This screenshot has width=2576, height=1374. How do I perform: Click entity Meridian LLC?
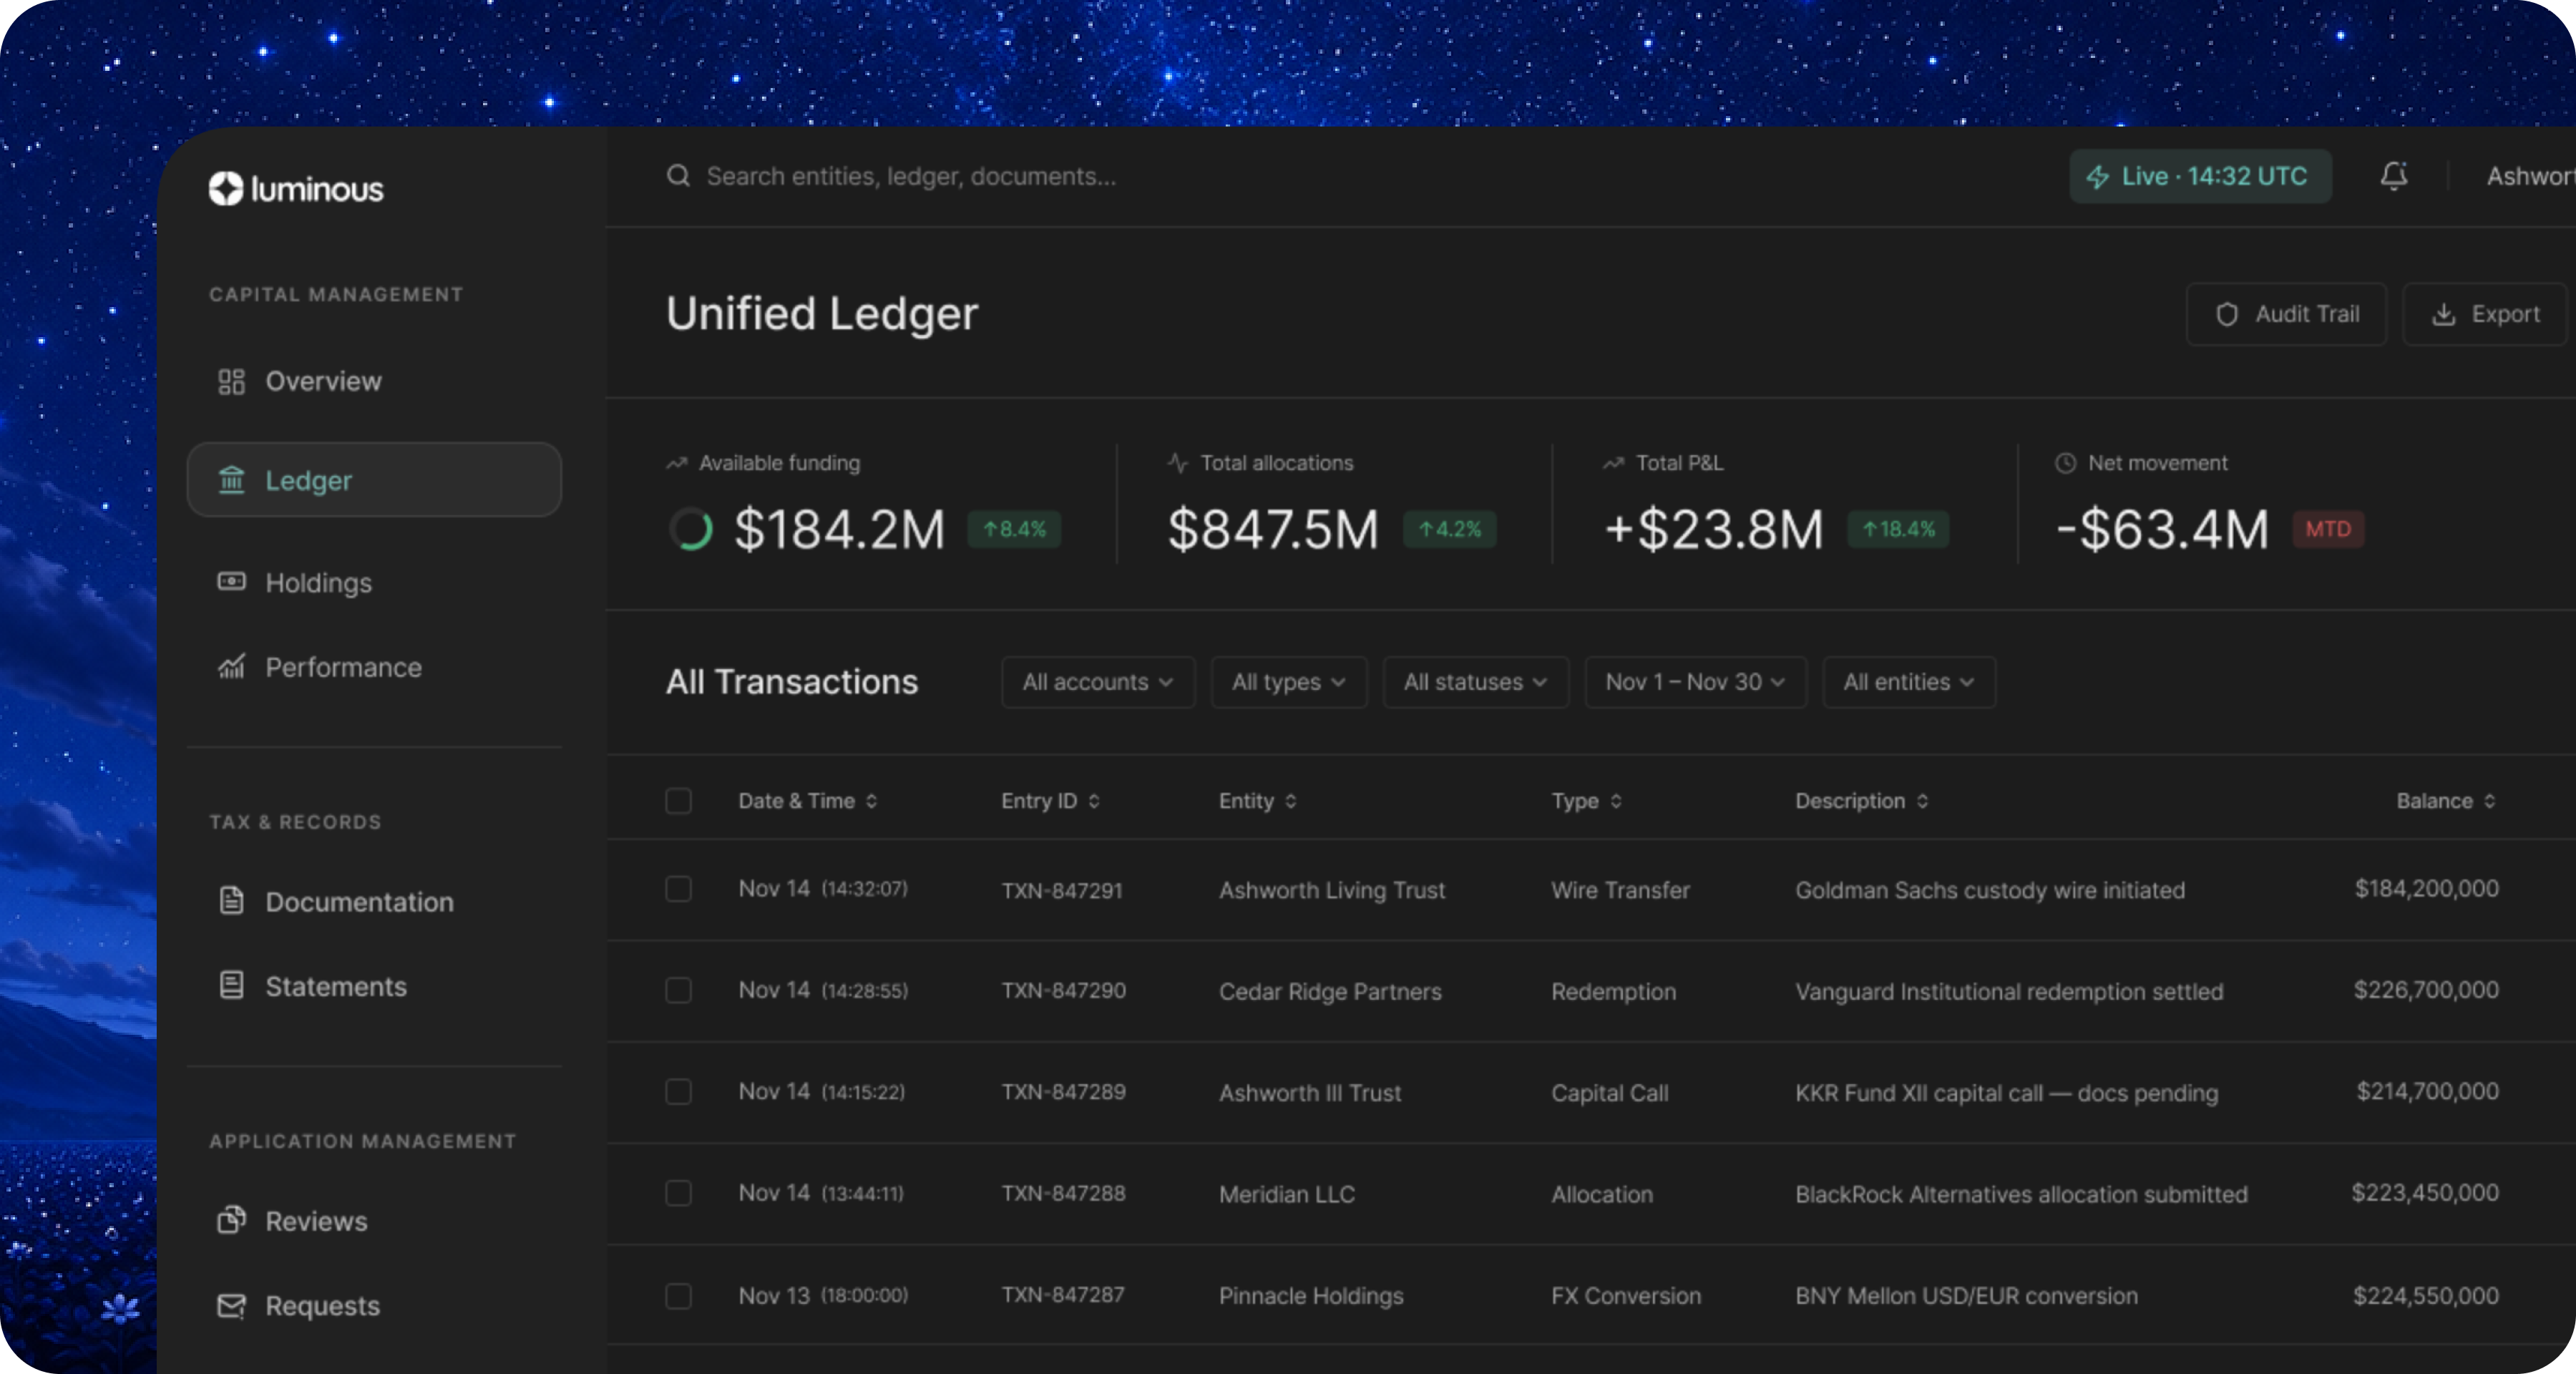coord(1286,1194)
